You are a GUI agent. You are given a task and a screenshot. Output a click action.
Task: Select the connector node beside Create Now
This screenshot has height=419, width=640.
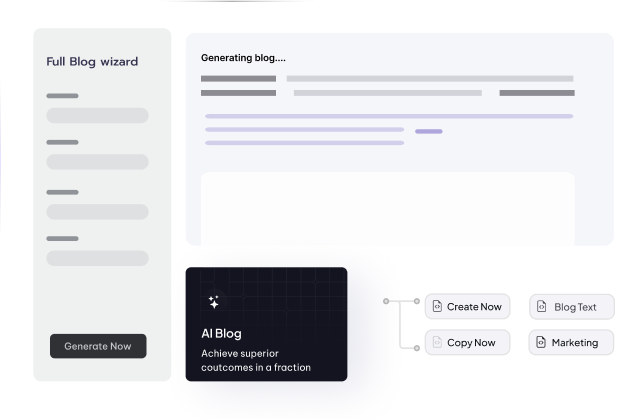pos(415,300)
